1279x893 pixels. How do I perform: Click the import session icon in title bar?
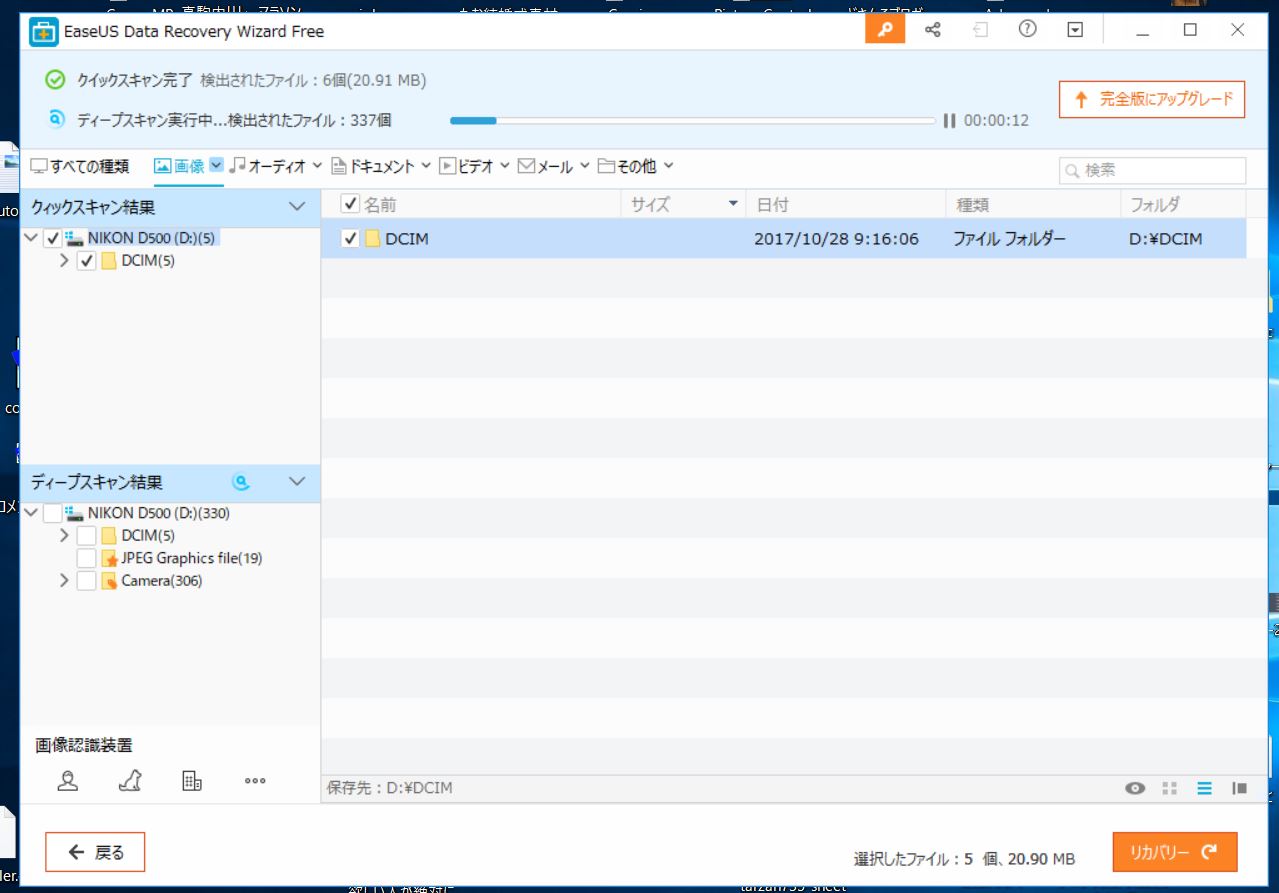(x=980, y=30)
